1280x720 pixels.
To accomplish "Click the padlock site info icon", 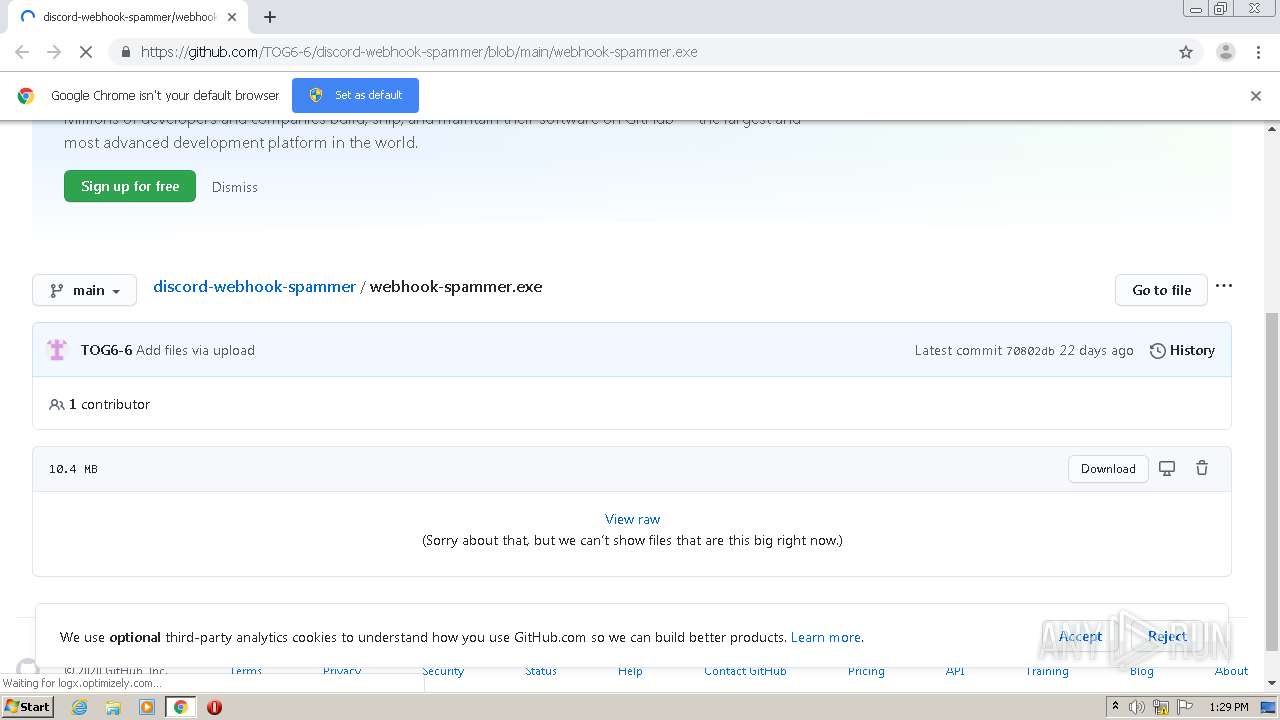I will click(x=125, y=52).
